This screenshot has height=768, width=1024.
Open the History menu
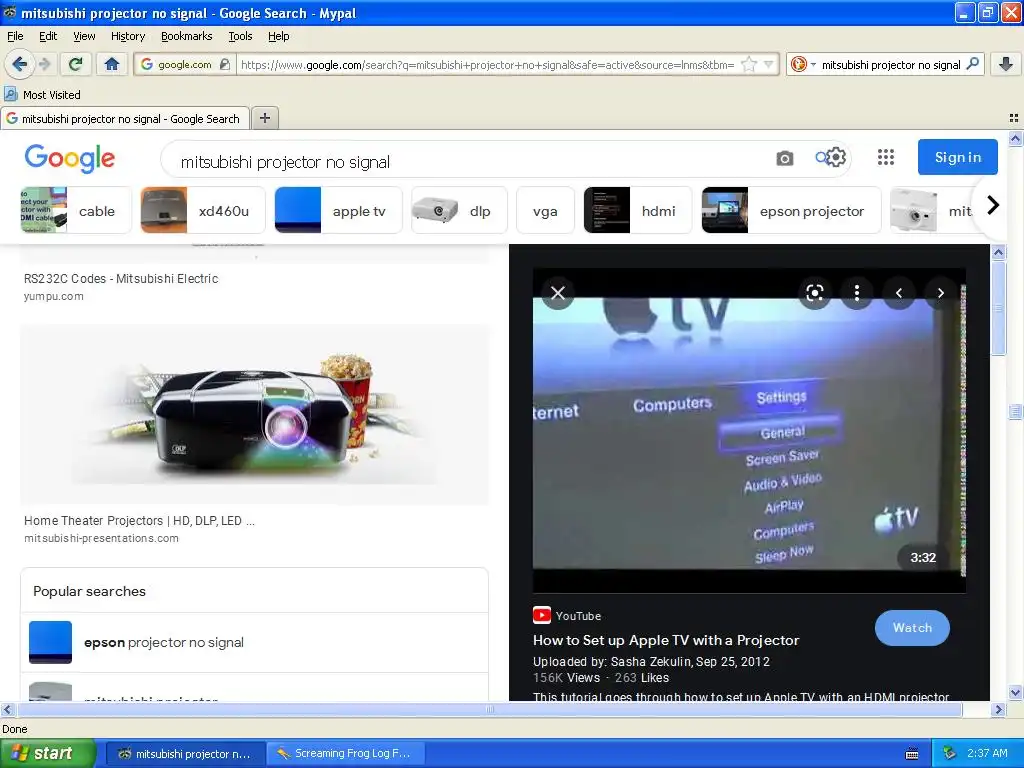coord(127,36)
